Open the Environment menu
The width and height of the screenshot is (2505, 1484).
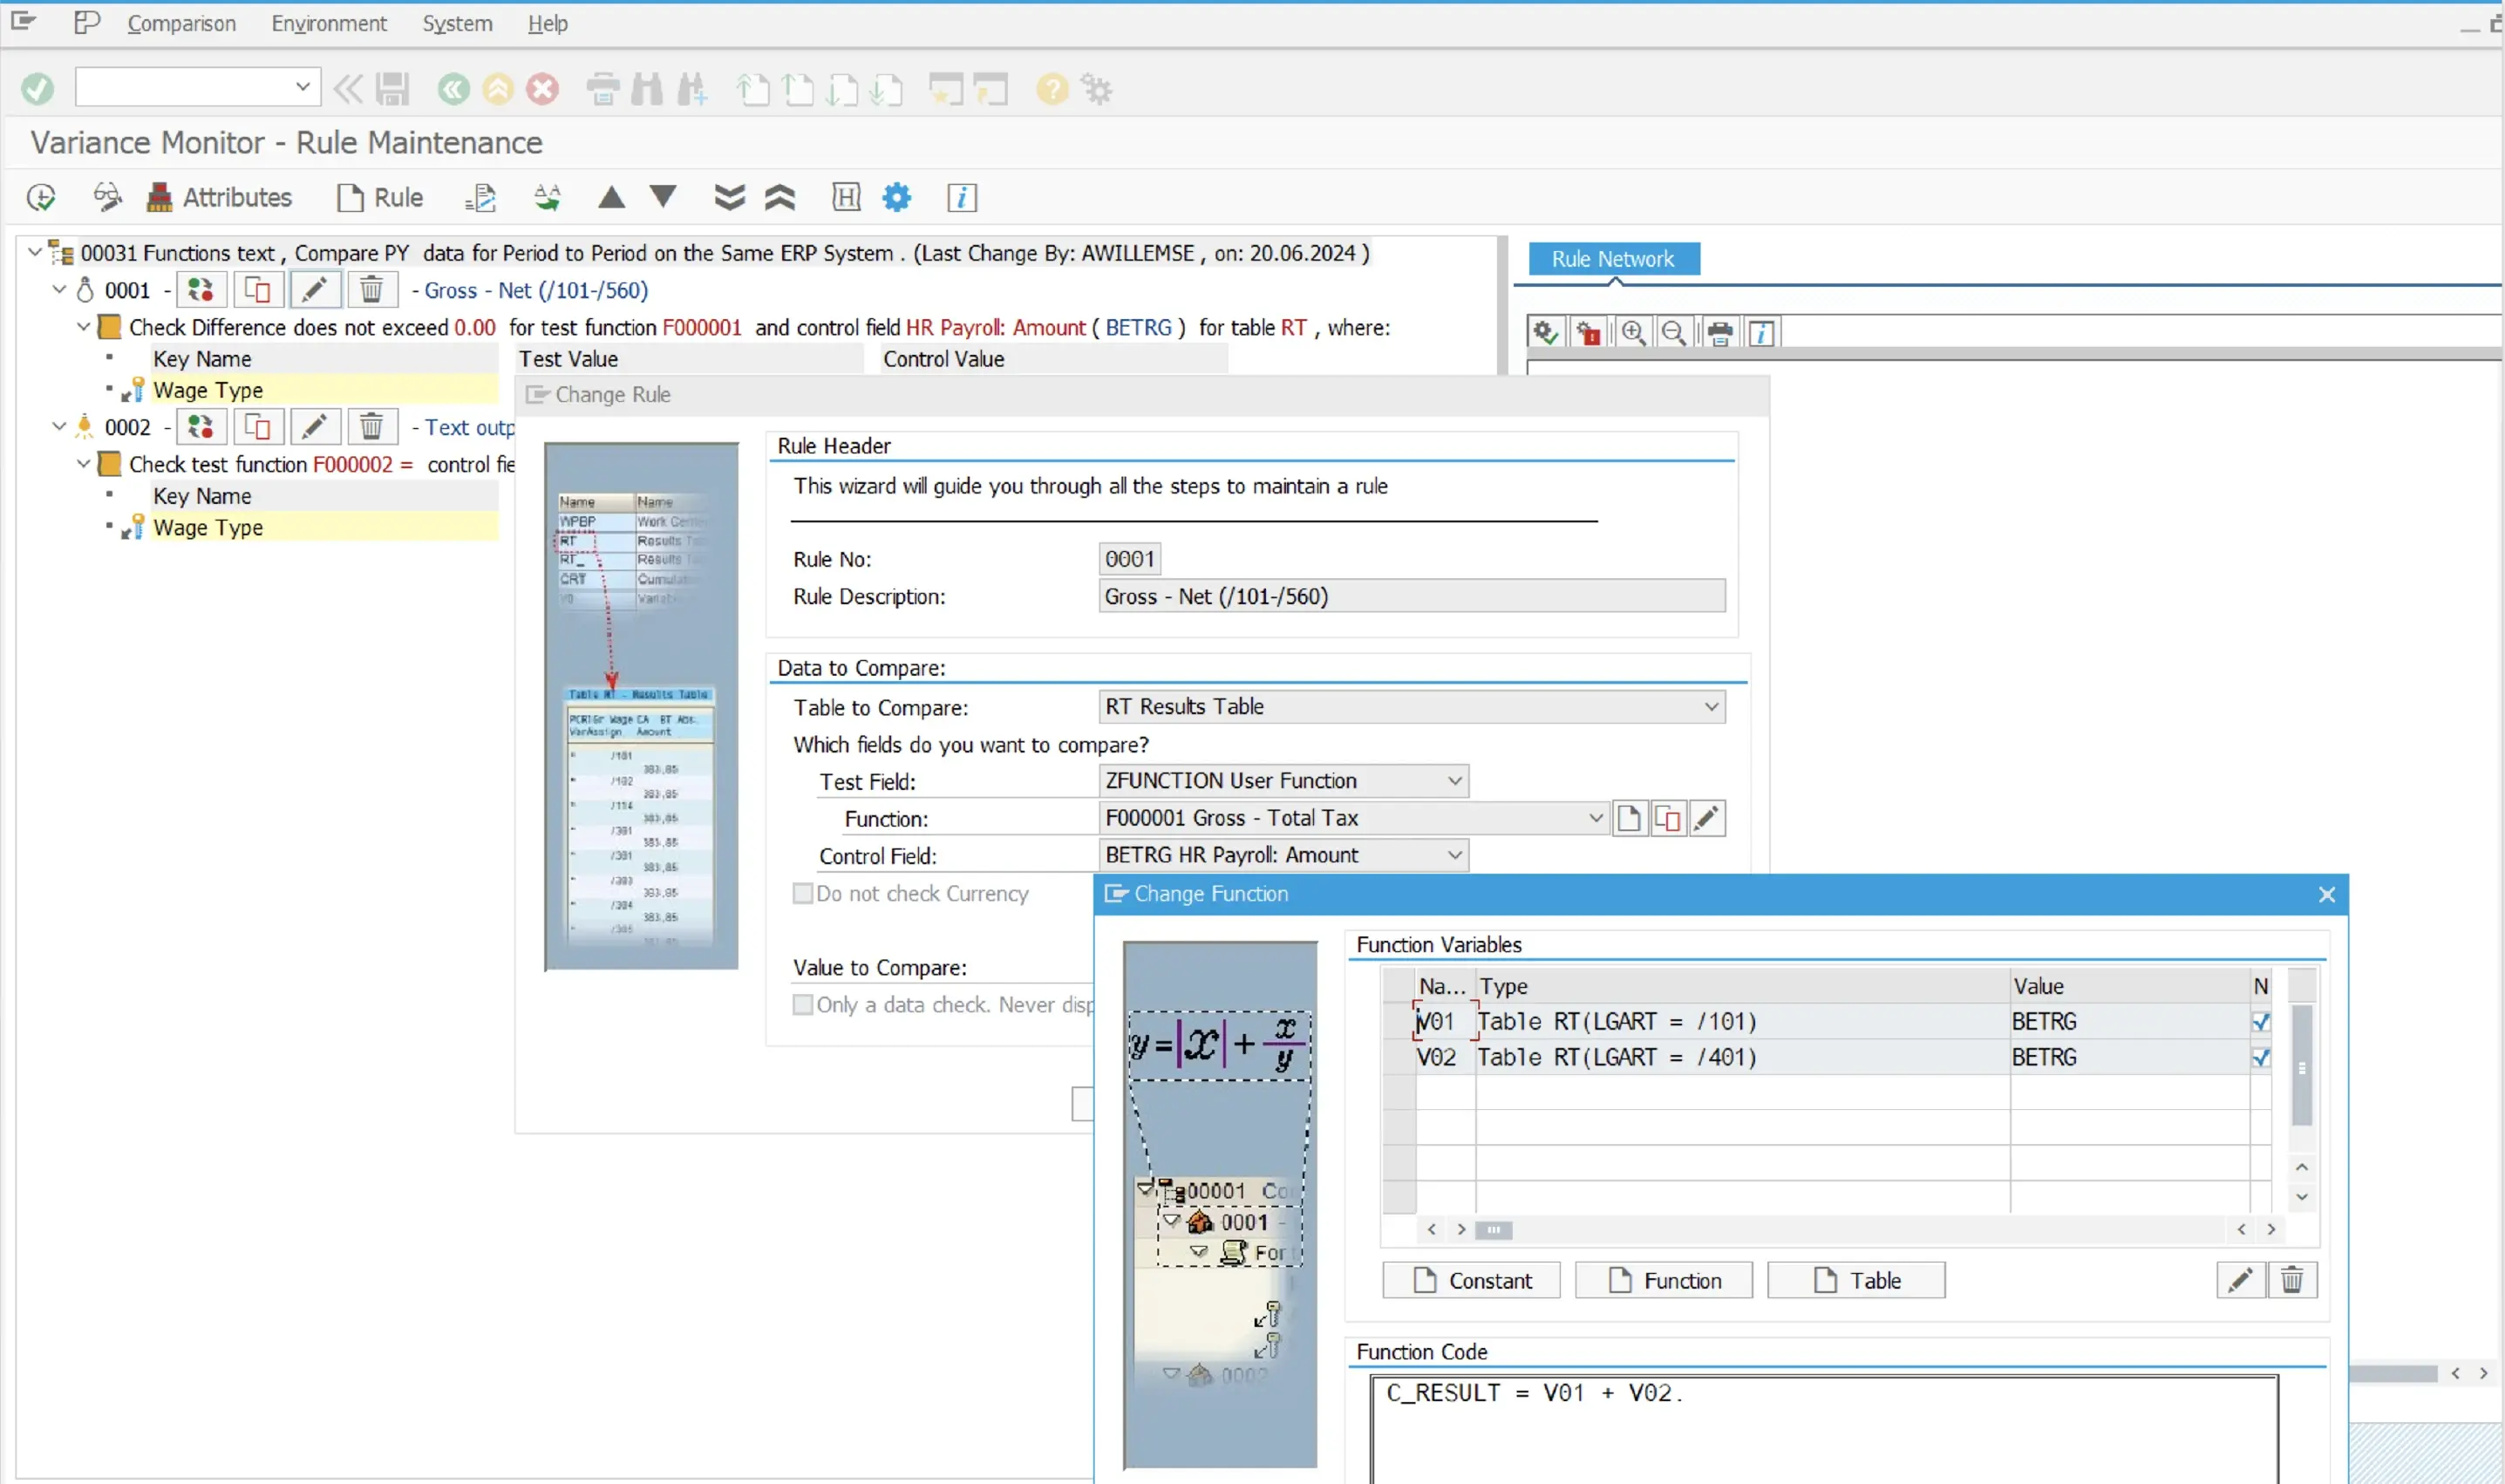click(x=329, y=23)
